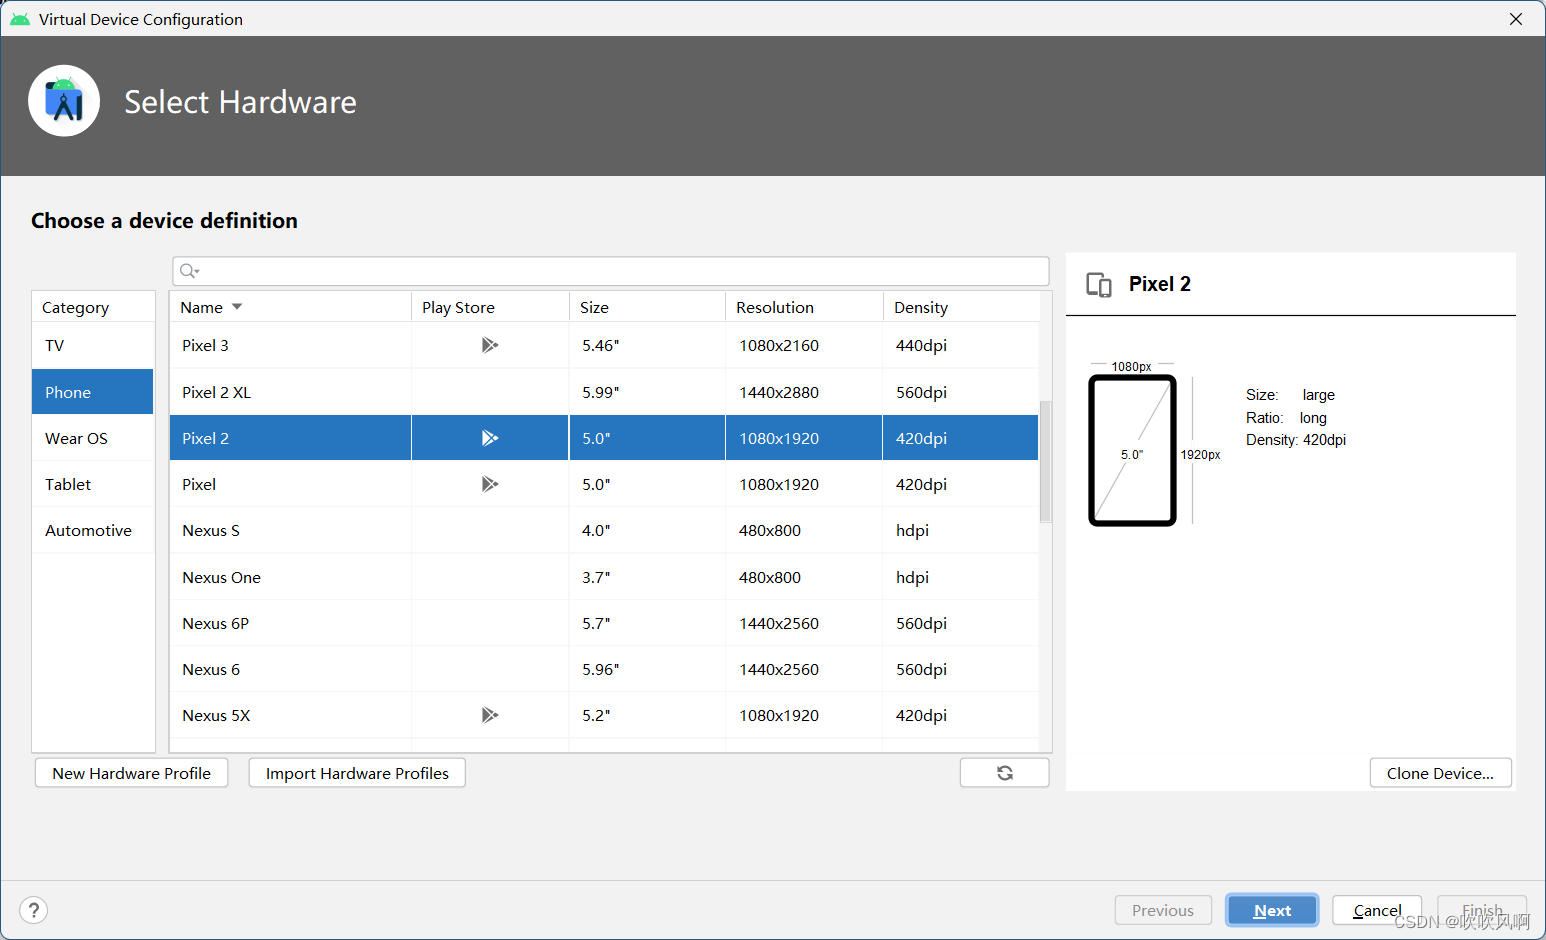Select the Tablet category
This screenshot has width=1546, height=940.
click(x=93, y=484)
